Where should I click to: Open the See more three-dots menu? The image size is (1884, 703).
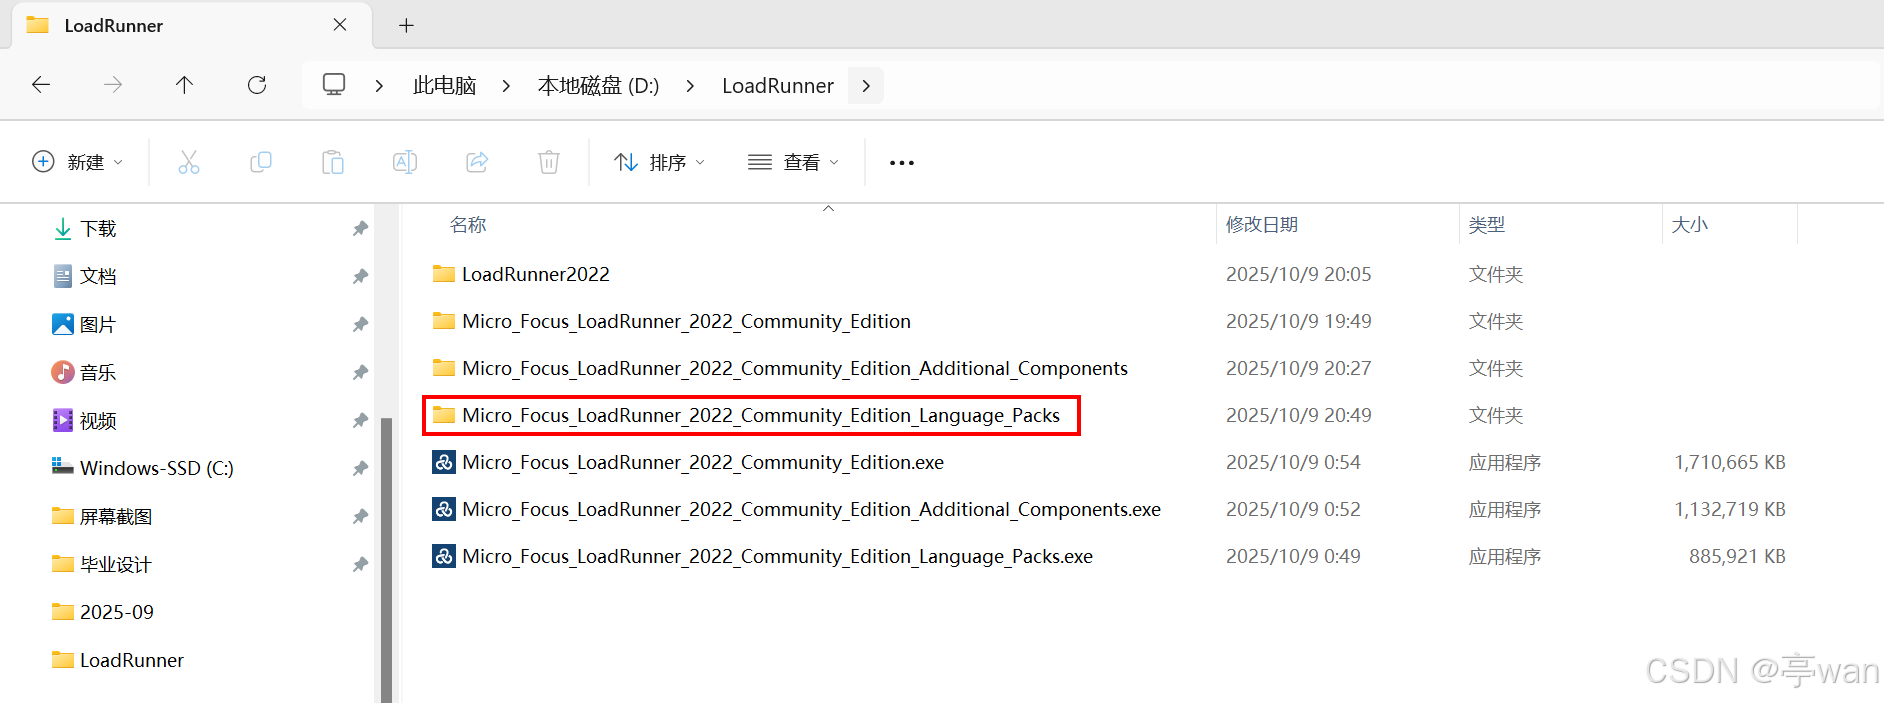[x=902, y=163]
